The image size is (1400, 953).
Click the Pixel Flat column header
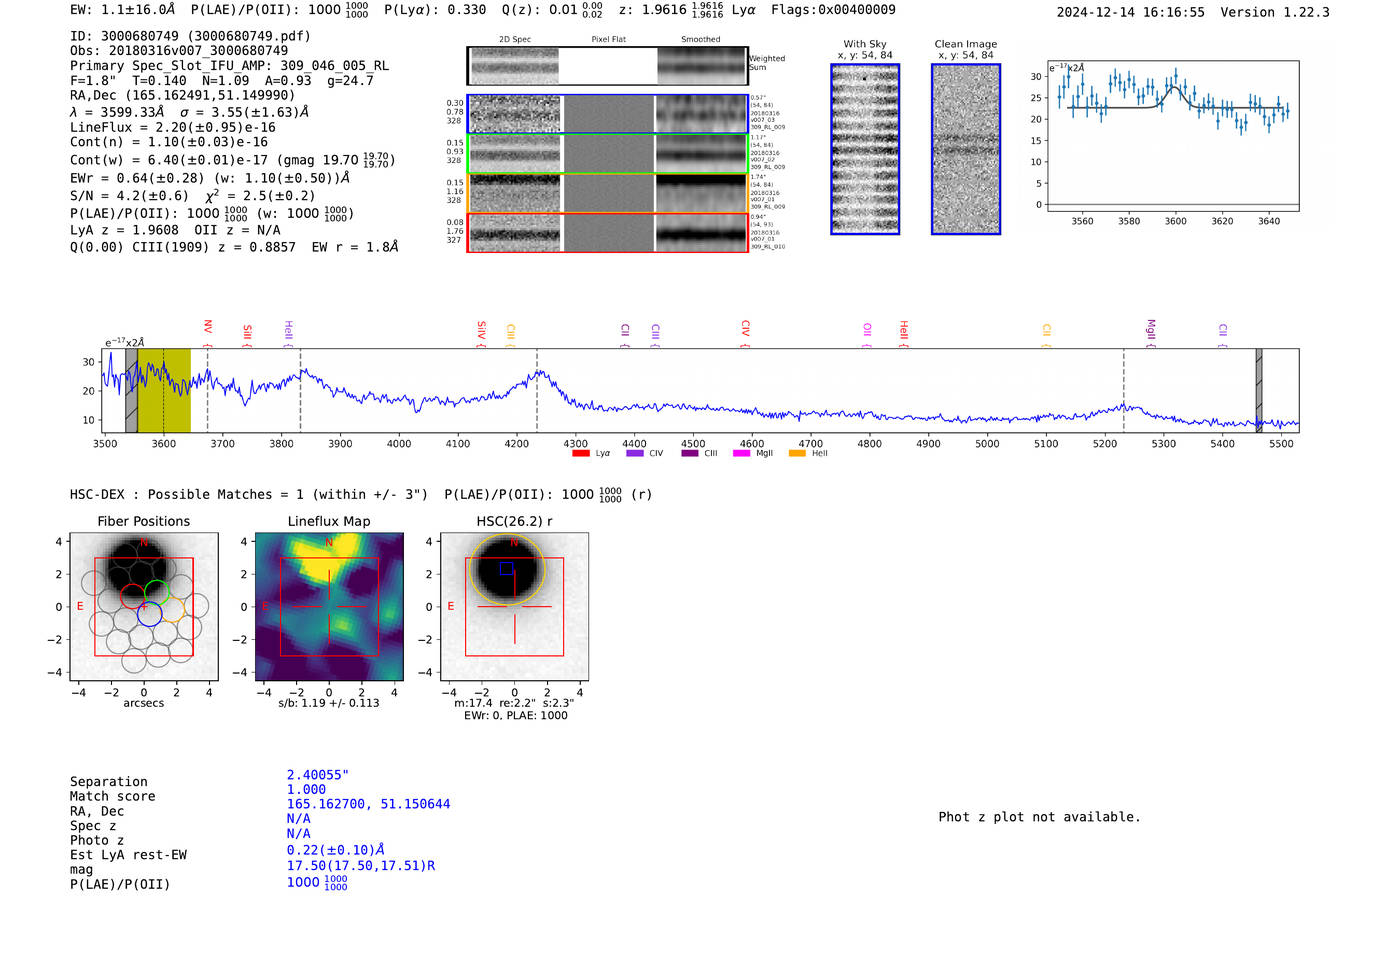pyautogui.click(x=608, y=40)
